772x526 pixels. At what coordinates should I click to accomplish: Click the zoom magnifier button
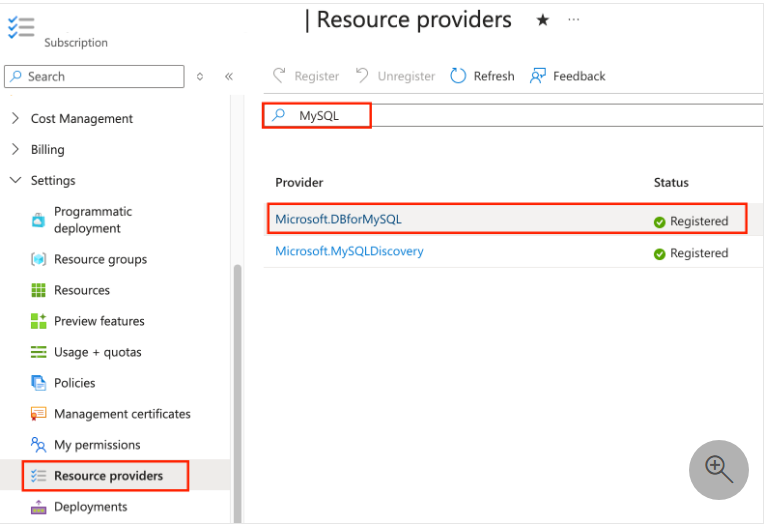[x=719, y=470]
